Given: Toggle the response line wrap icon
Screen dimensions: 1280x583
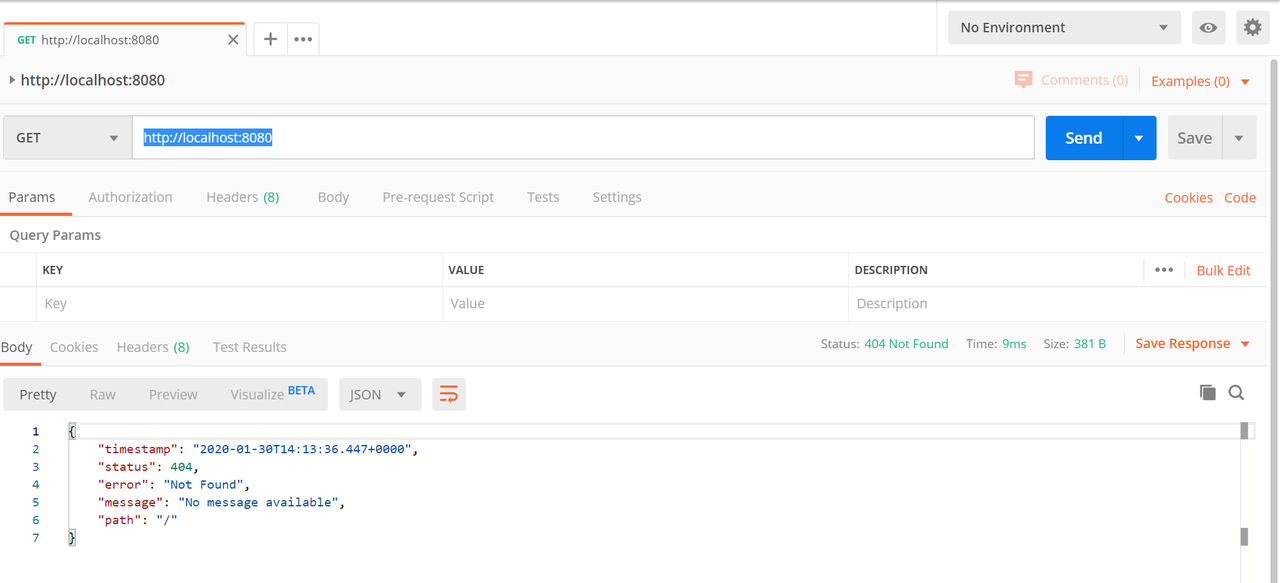Looking at the screenshot, I should click(449, 394).
